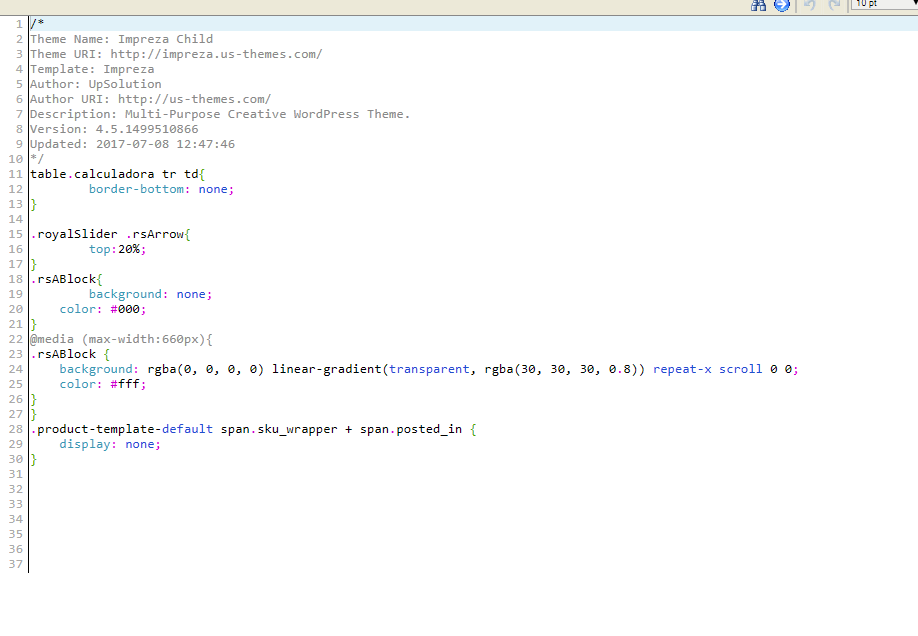Click the opening '/*' comment on line 1
The image size is (918, 636).
point(37,24)
